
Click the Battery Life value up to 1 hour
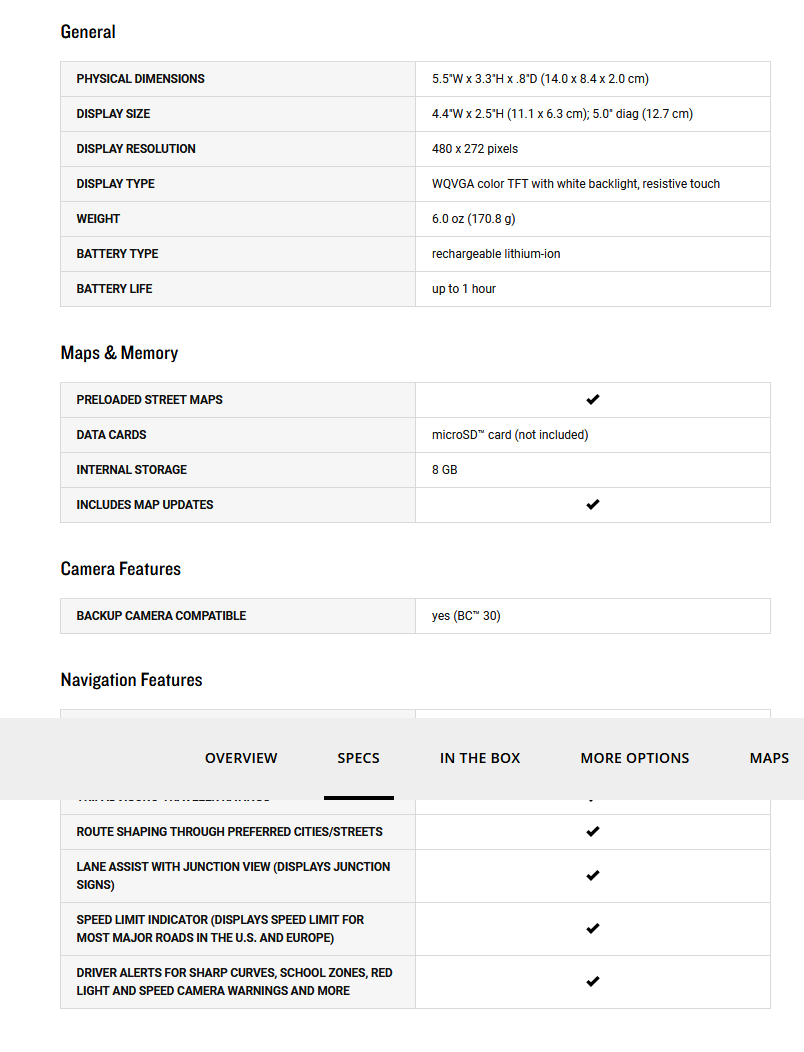pyautogui.click(x=464, y=289)
